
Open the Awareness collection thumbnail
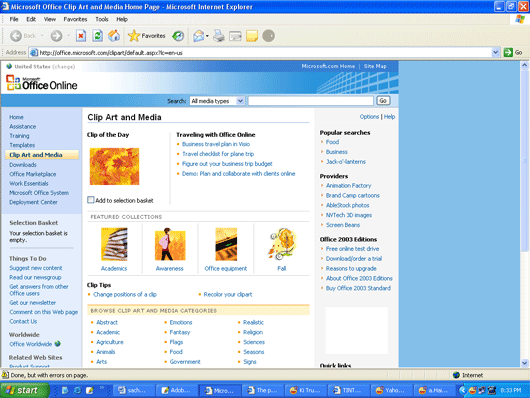(x=170, y=244)
